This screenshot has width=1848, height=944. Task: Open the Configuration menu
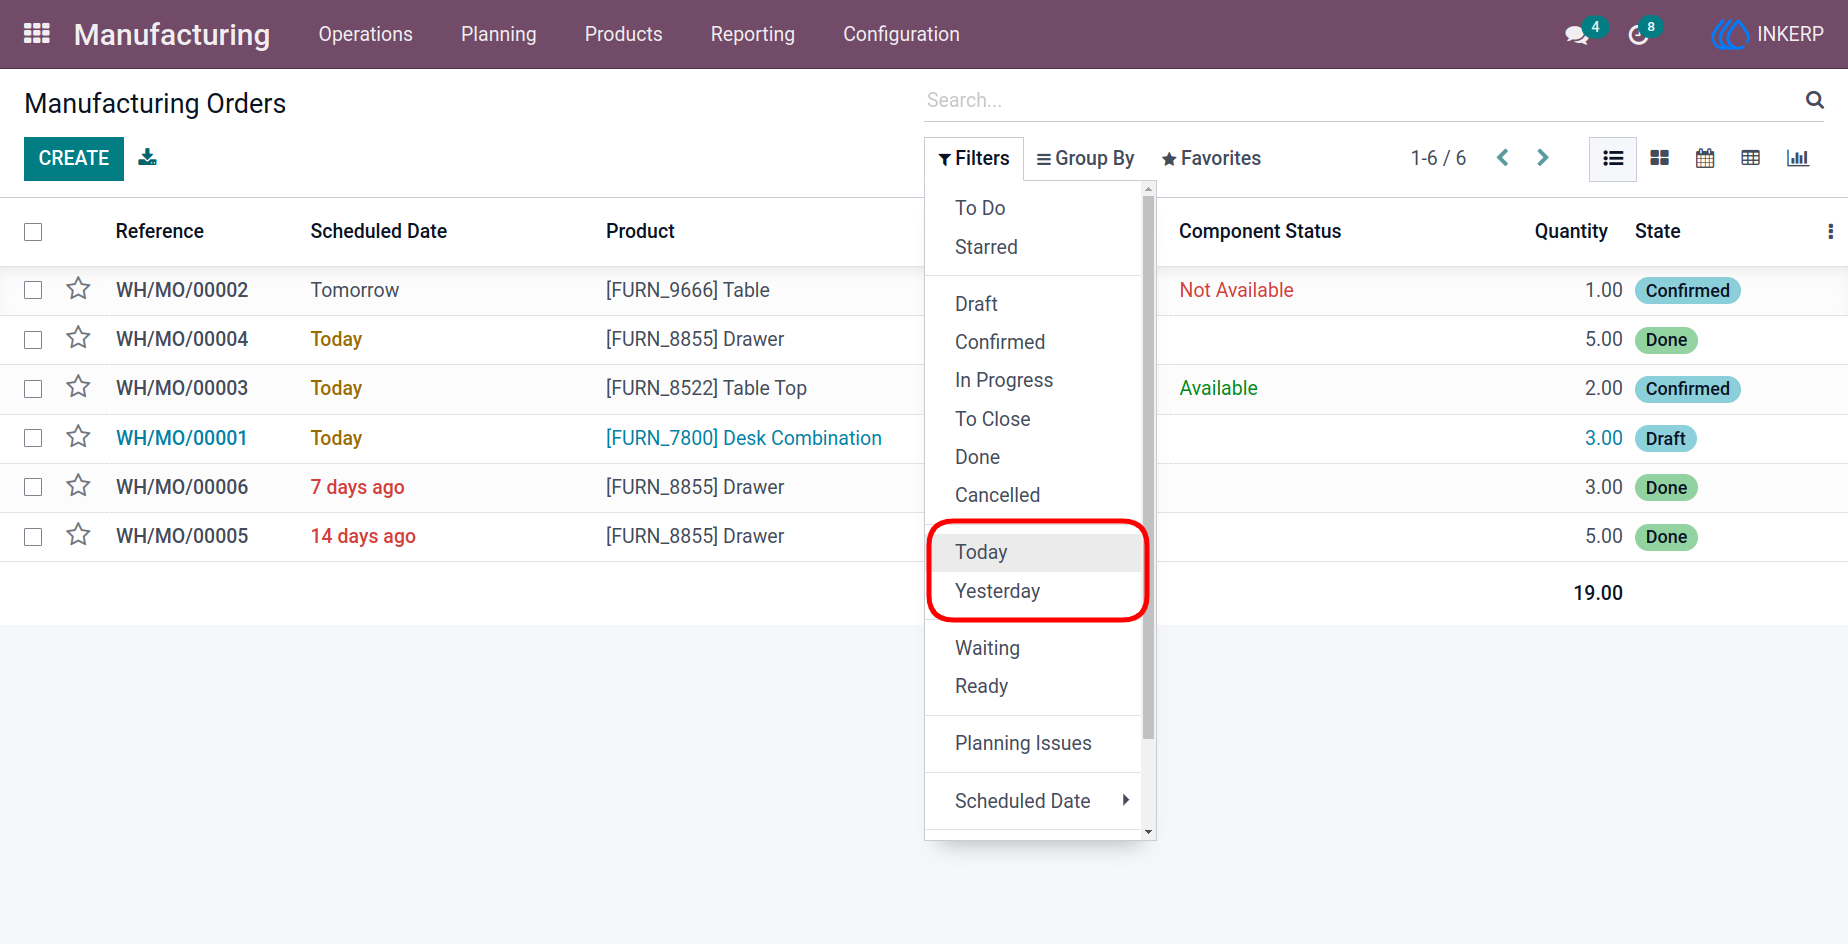click(902, 34)
